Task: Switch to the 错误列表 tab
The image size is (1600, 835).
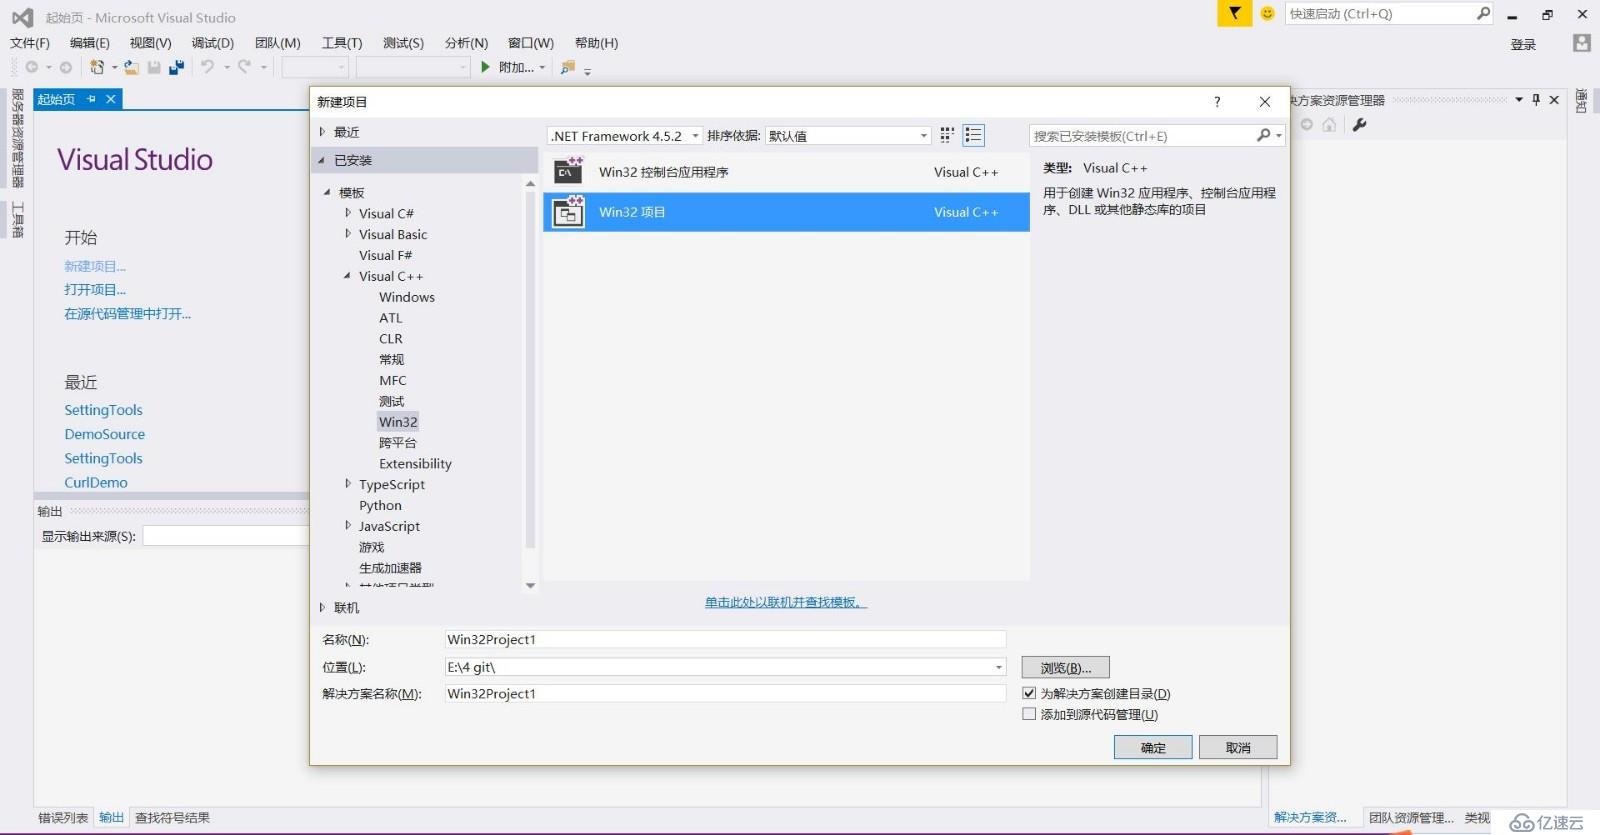Action: point(63,818)
